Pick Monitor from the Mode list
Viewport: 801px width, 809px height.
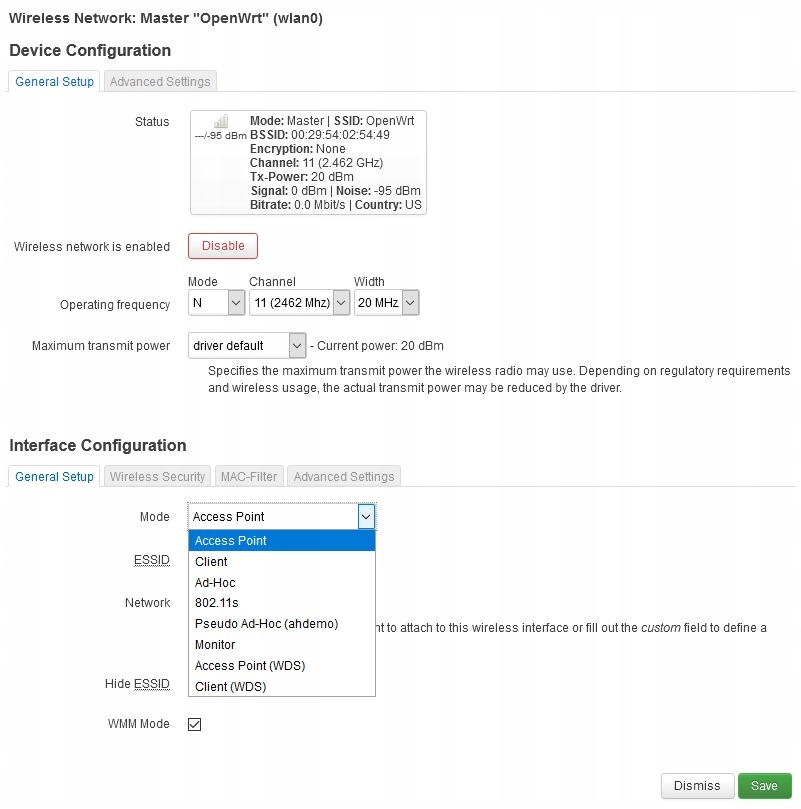pos(216,645)
